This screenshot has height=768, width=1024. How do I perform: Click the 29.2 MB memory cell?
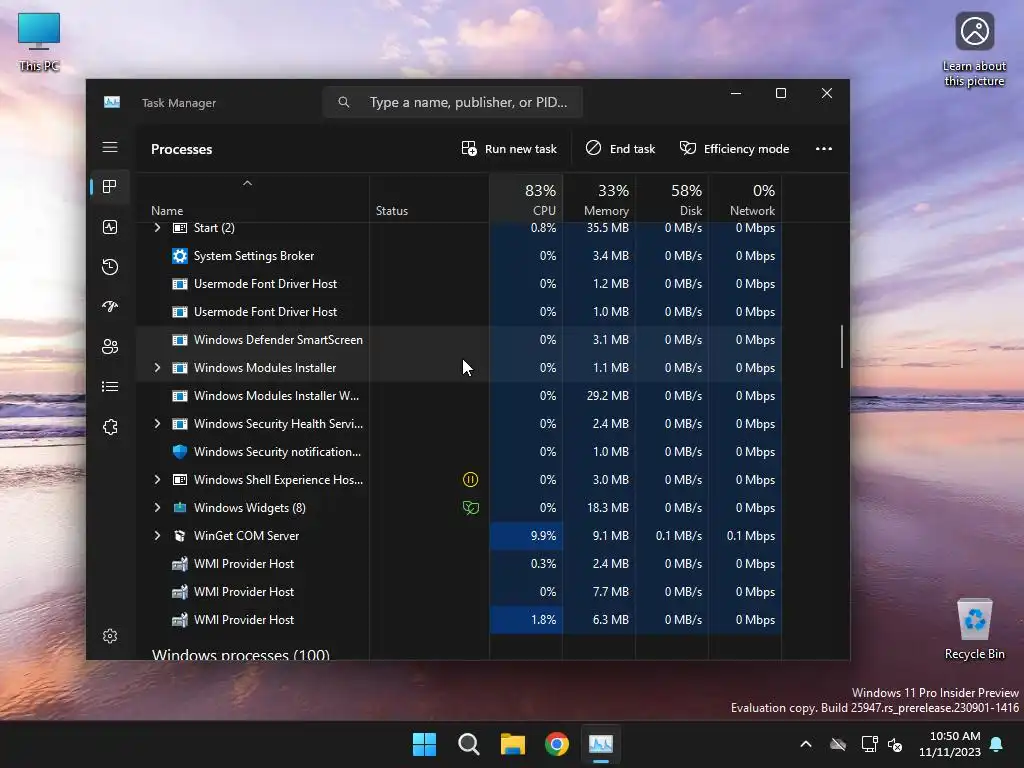[599, 396]
